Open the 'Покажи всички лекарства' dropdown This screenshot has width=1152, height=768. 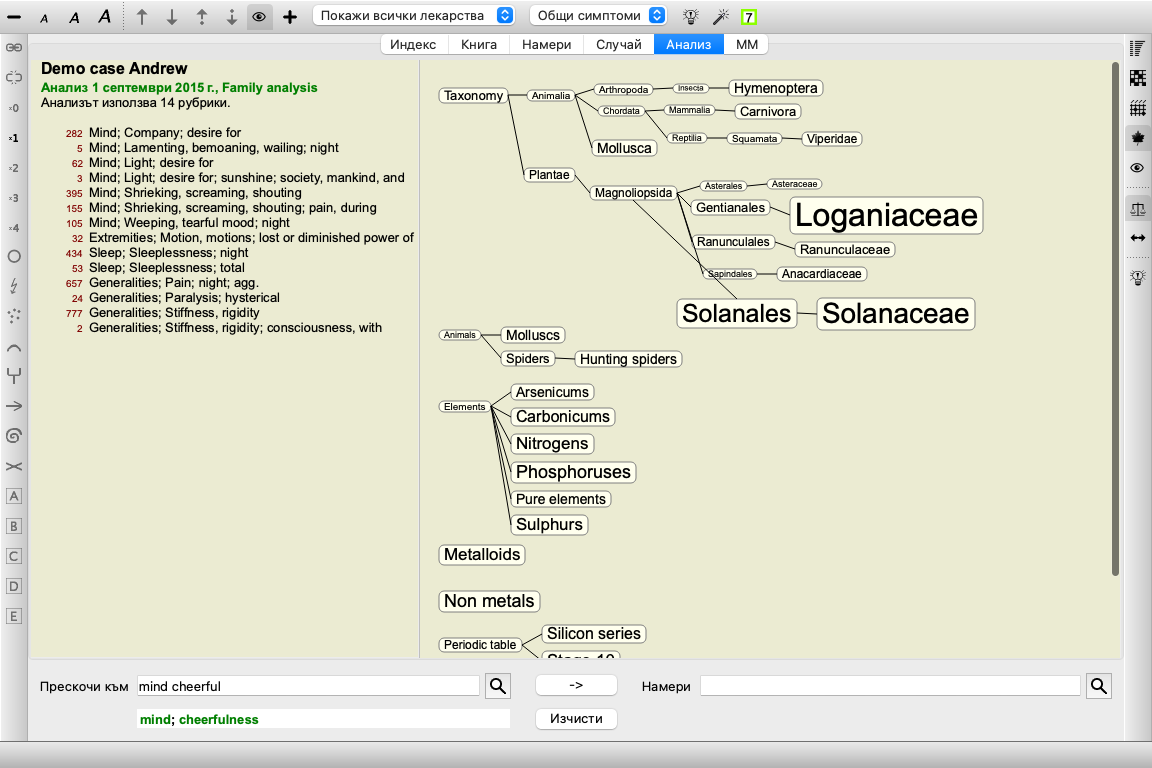pyautogui.click(x=415, y=16)
